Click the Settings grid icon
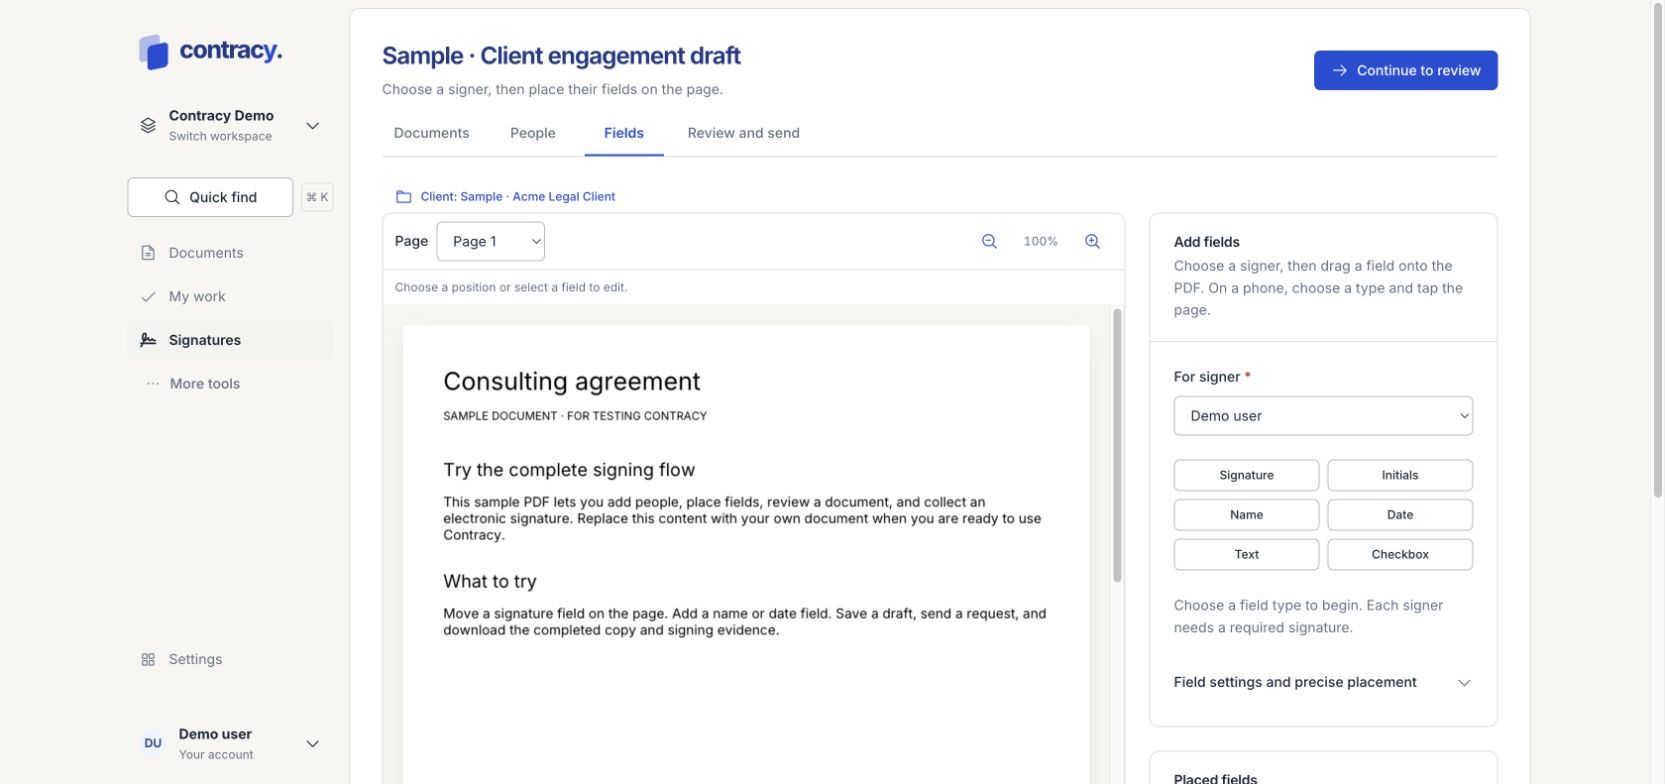This screenshot has height=784, width=1665. pyautogui.click(x=148, y=660)
